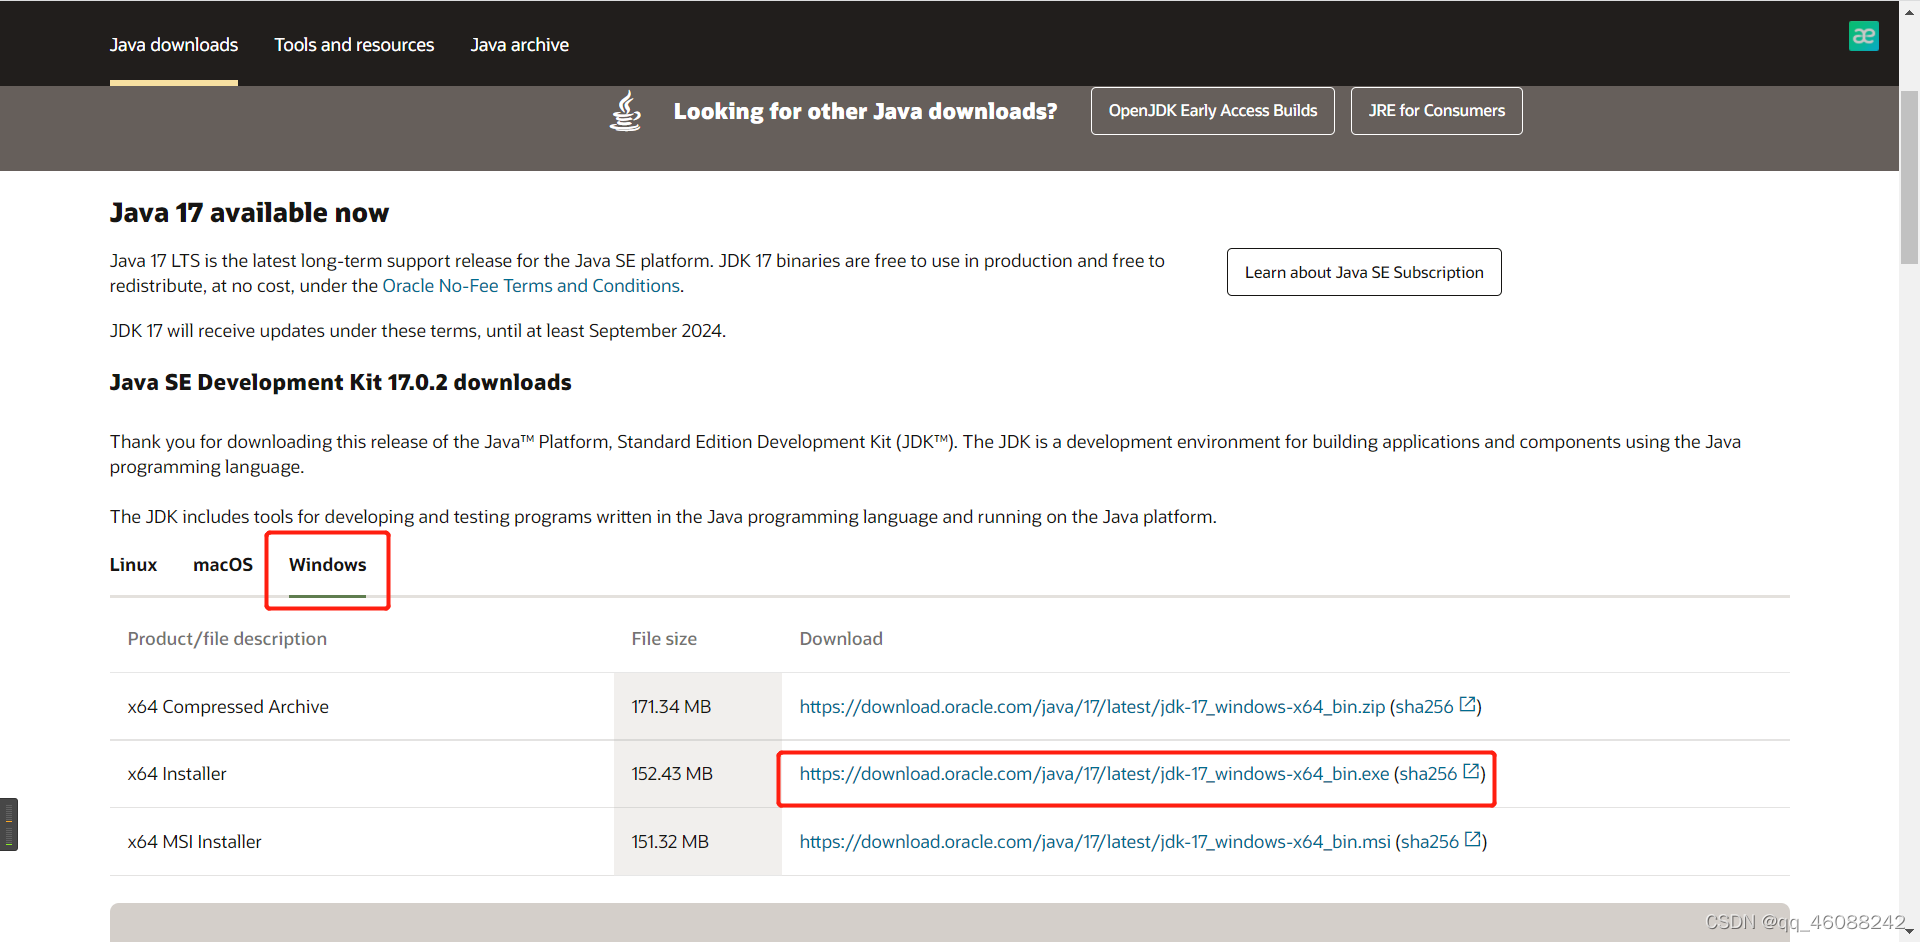Click JRE for Consumers button
This screenshot has width=1920, height=942.
click(x=1437, y=111)
